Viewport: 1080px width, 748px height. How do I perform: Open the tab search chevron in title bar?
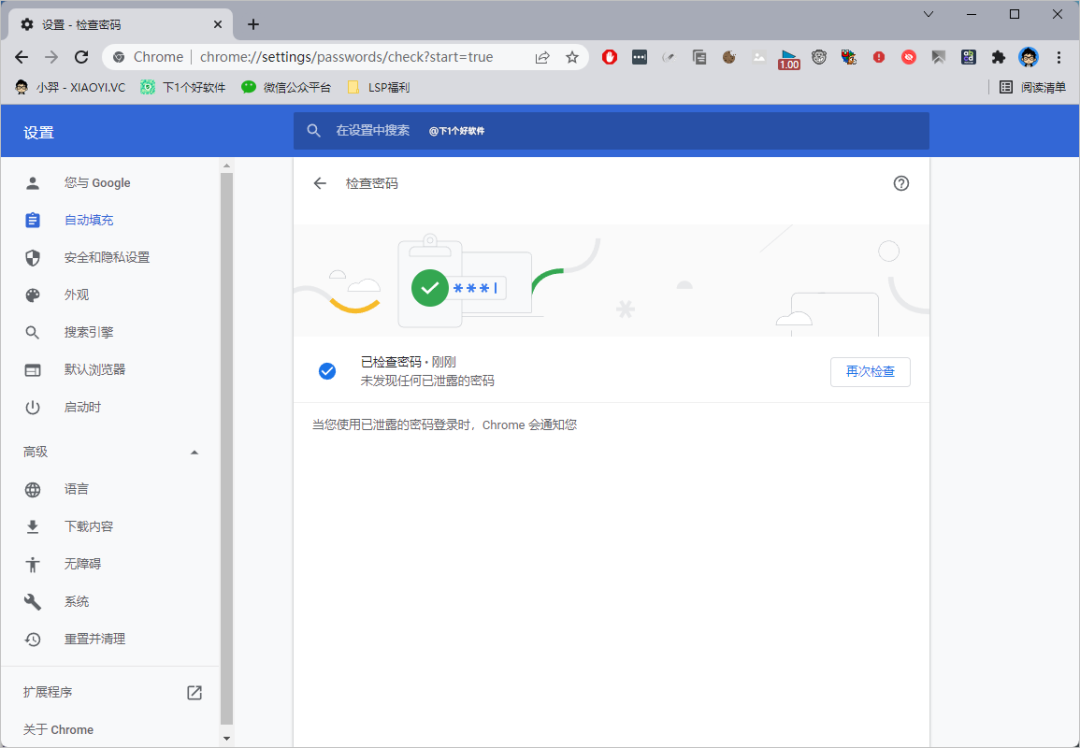(928, 14)
